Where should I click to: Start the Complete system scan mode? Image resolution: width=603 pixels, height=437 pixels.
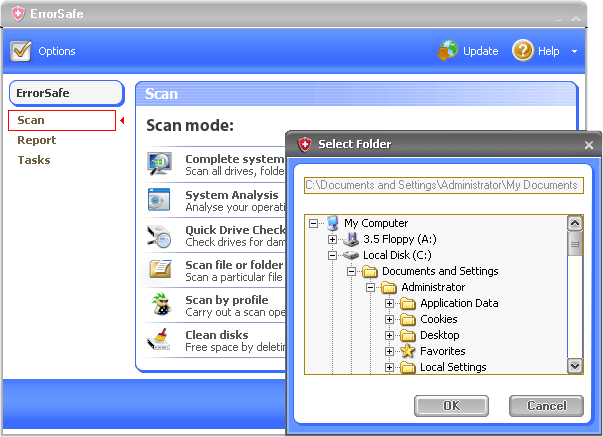tap(215, 164)
